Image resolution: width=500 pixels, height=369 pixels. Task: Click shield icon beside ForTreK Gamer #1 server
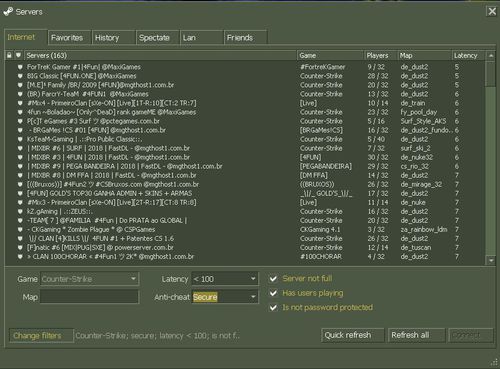tap(20, 67)
